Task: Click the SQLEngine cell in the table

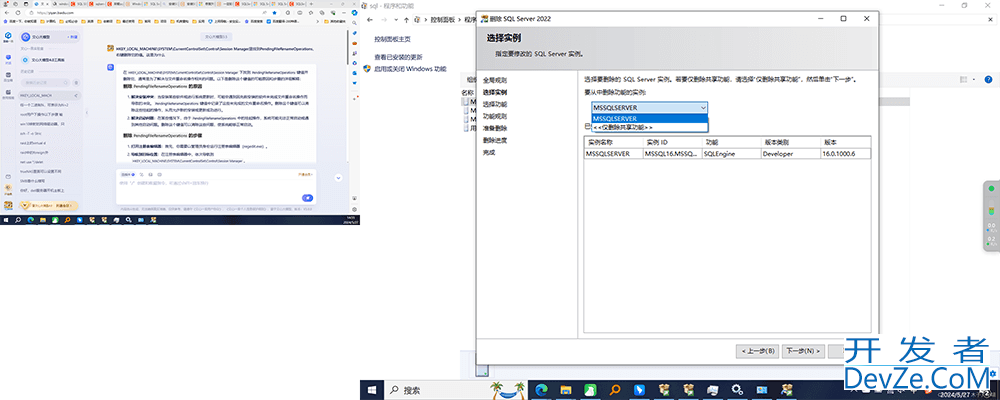Action: 731,154
